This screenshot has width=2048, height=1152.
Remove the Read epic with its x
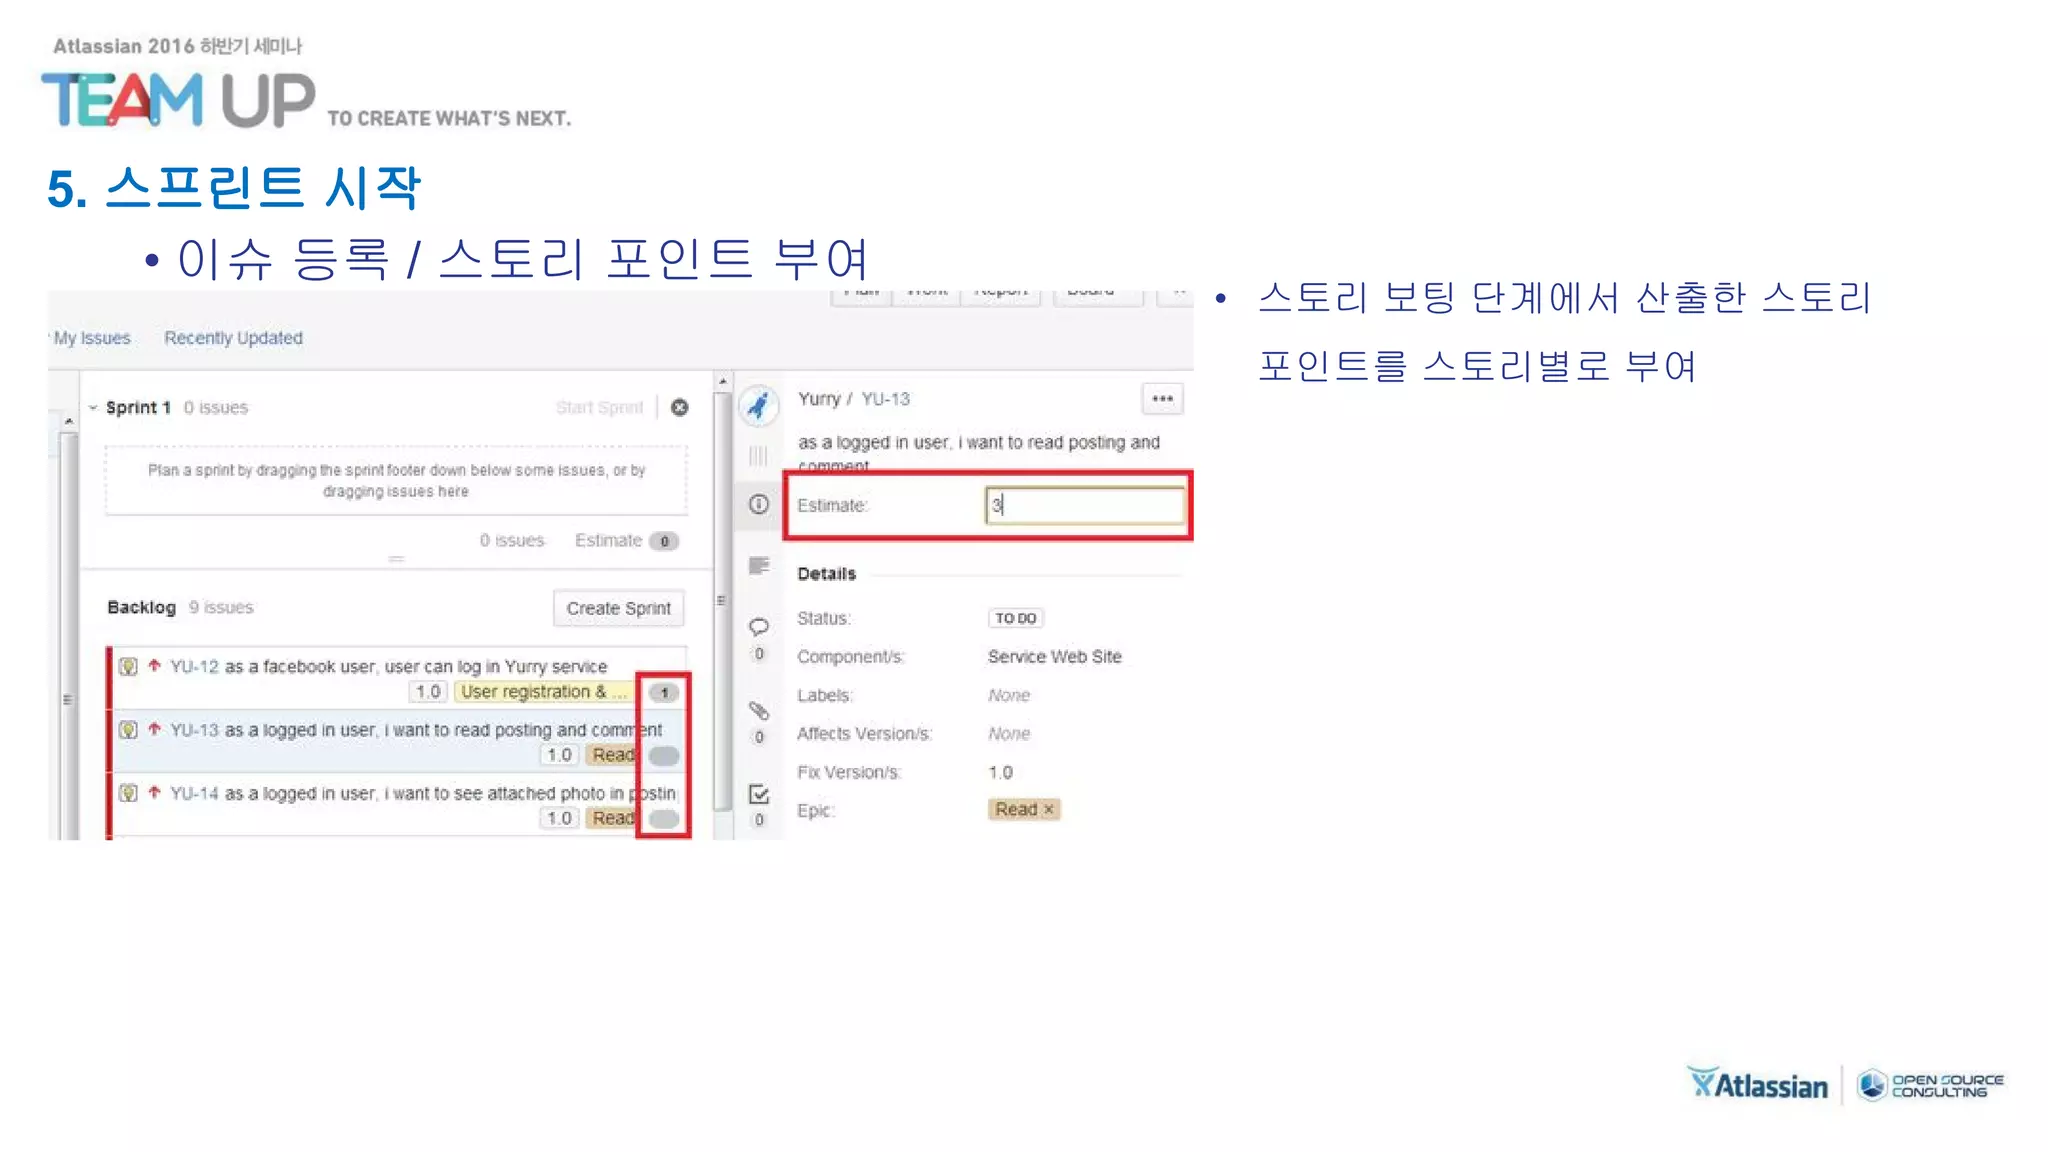(1049, 810)
